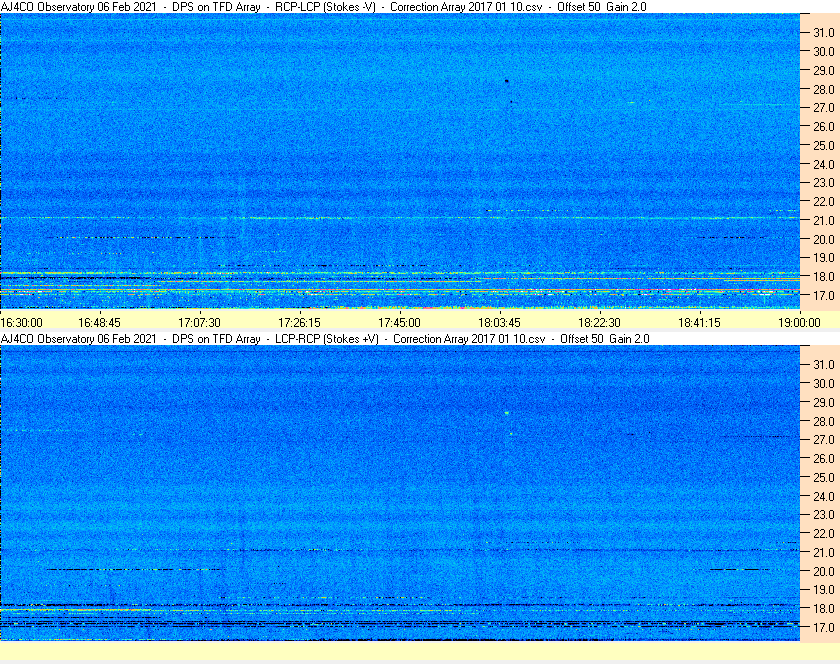Click 31.0 frequency label on Stokes -V plot
The width and height of the screenshot is (840, 664).
824,33
